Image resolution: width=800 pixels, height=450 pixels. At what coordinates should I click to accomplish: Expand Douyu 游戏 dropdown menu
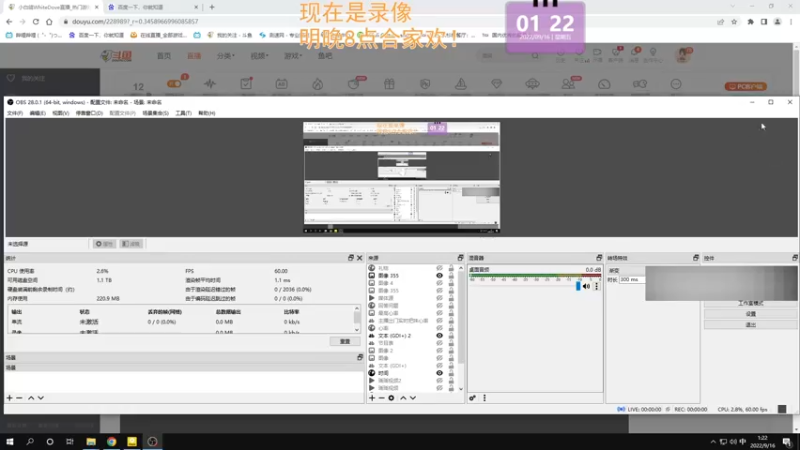point(293,56)
